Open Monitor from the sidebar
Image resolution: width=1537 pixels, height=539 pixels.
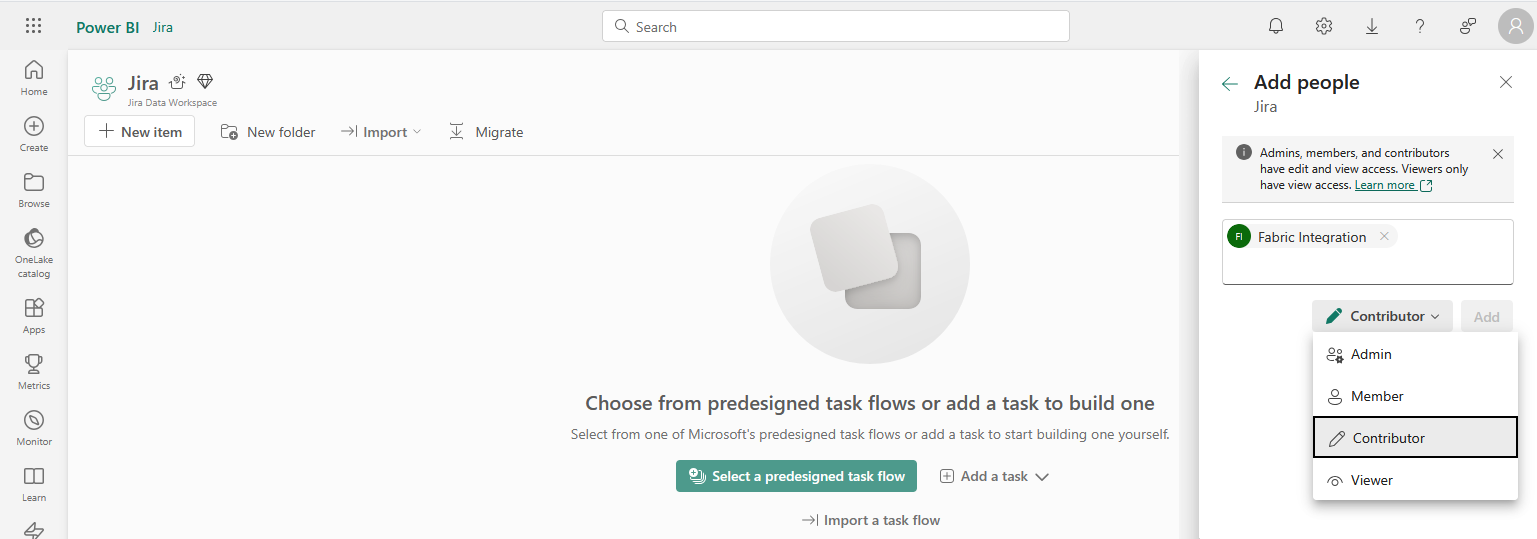[33, 427]
